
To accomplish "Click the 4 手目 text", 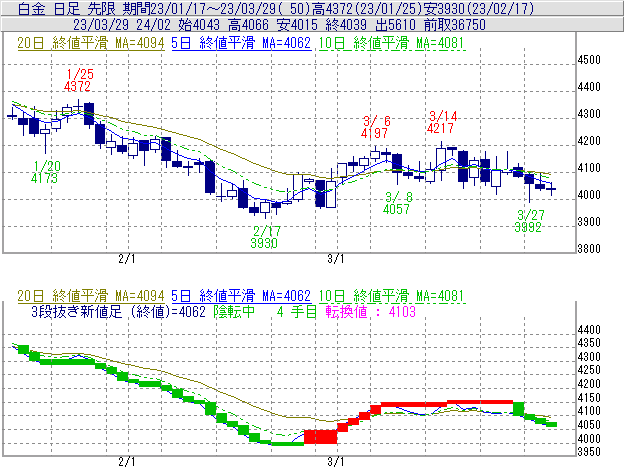I will 296,311.
